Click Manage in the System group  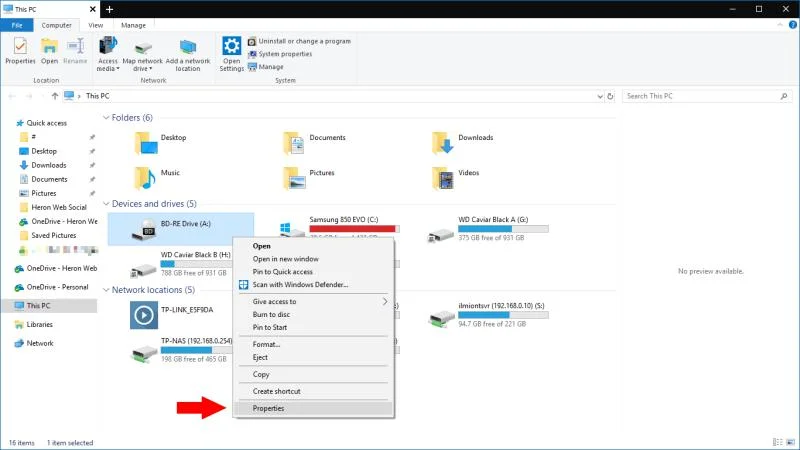point(265,67)
